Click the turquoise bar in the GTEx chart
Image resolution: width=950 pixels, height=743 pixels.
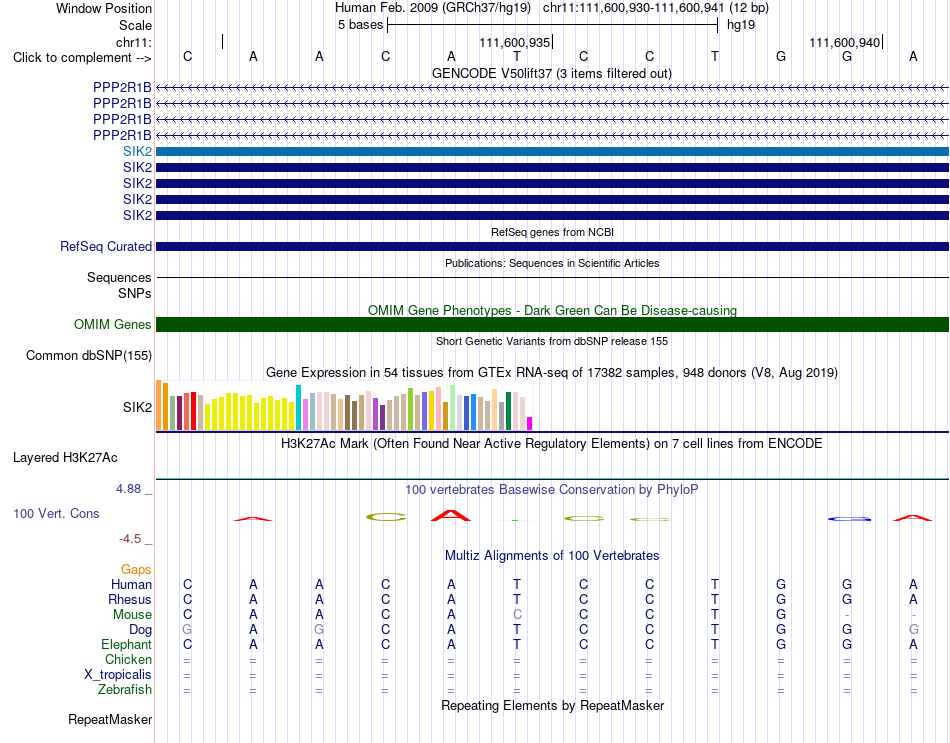pos(298,407)
